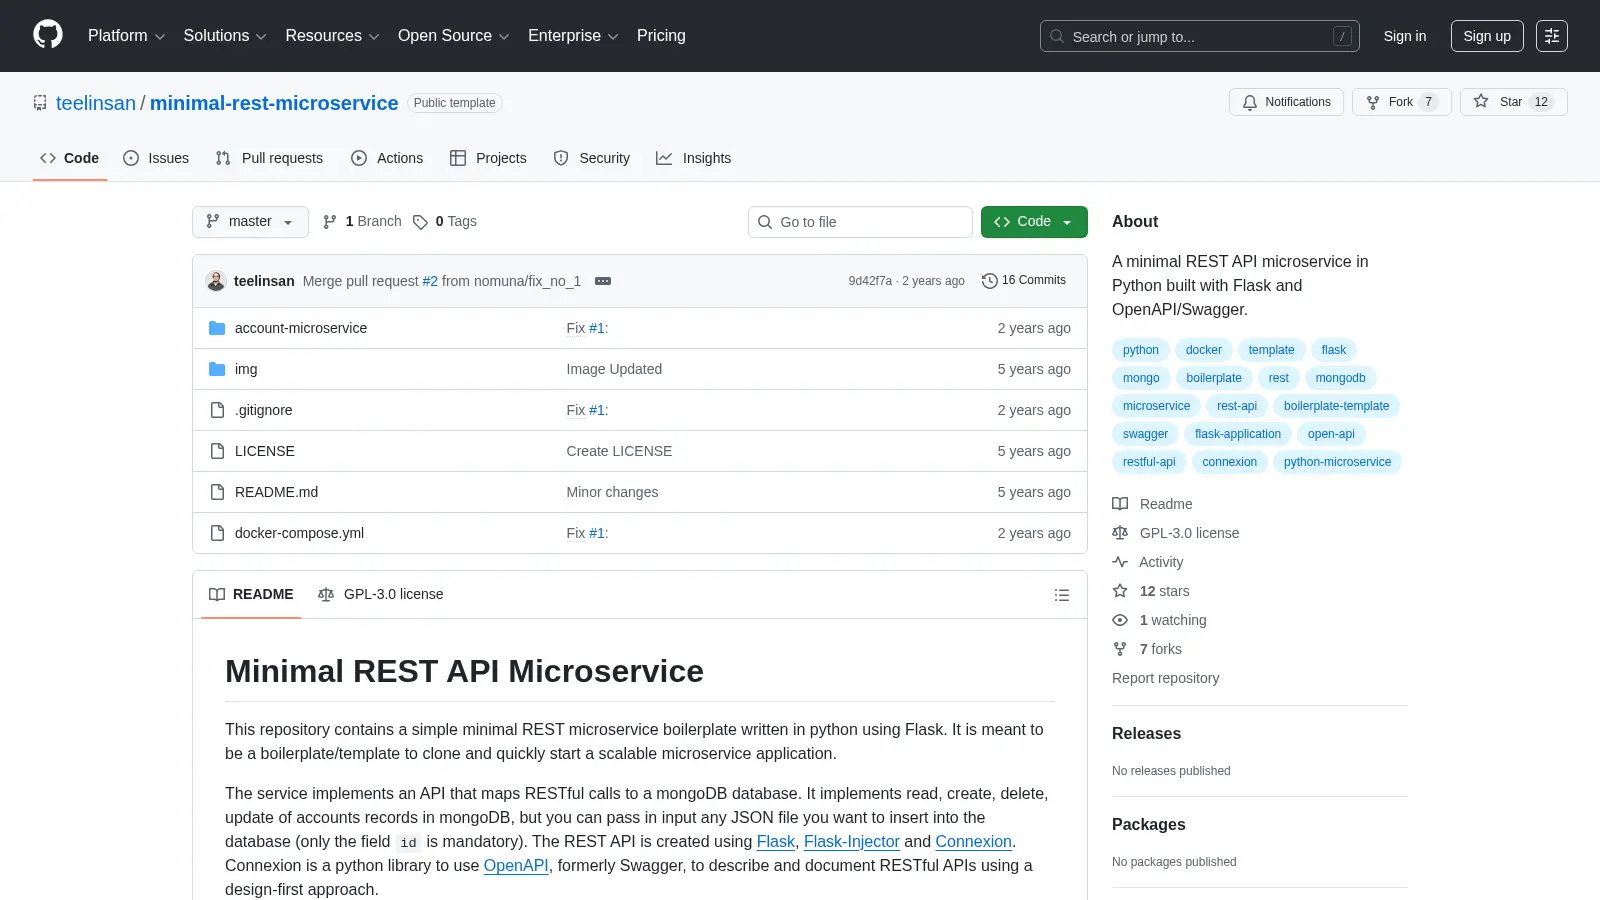1600x900 pixels.
Task: Open commit hash 9d42f7a
Action: pos(870,281)
